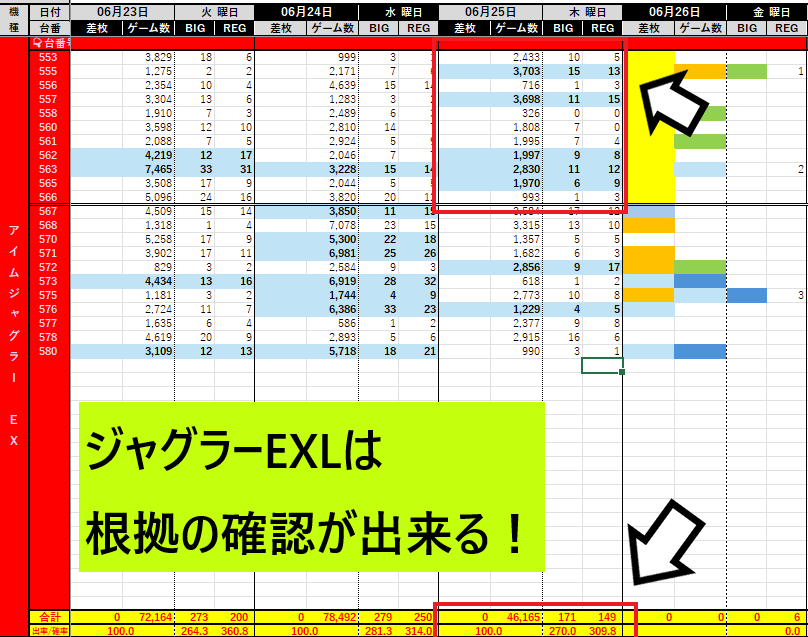This screenshot has width=808, height=637.
Task: Click the ゲーム数 column header under 06月26日
Action: (701, 28)
